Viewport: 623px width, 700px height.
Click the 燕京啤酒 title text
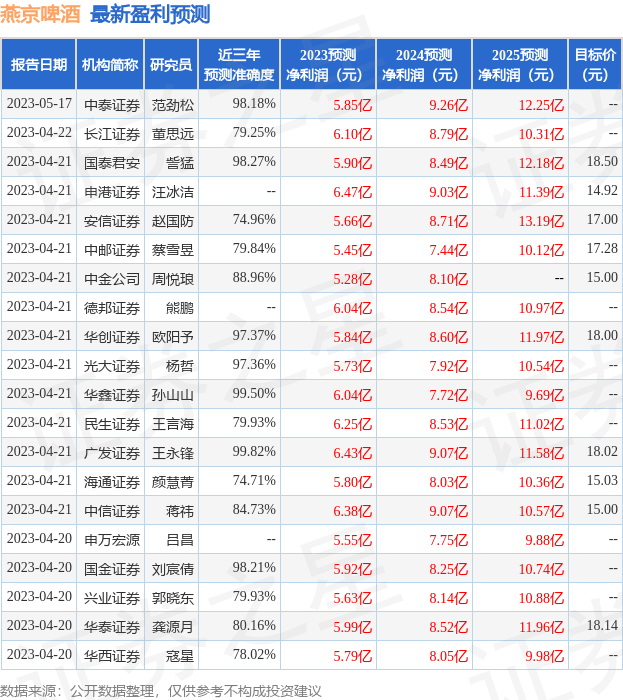coord(40,14)
